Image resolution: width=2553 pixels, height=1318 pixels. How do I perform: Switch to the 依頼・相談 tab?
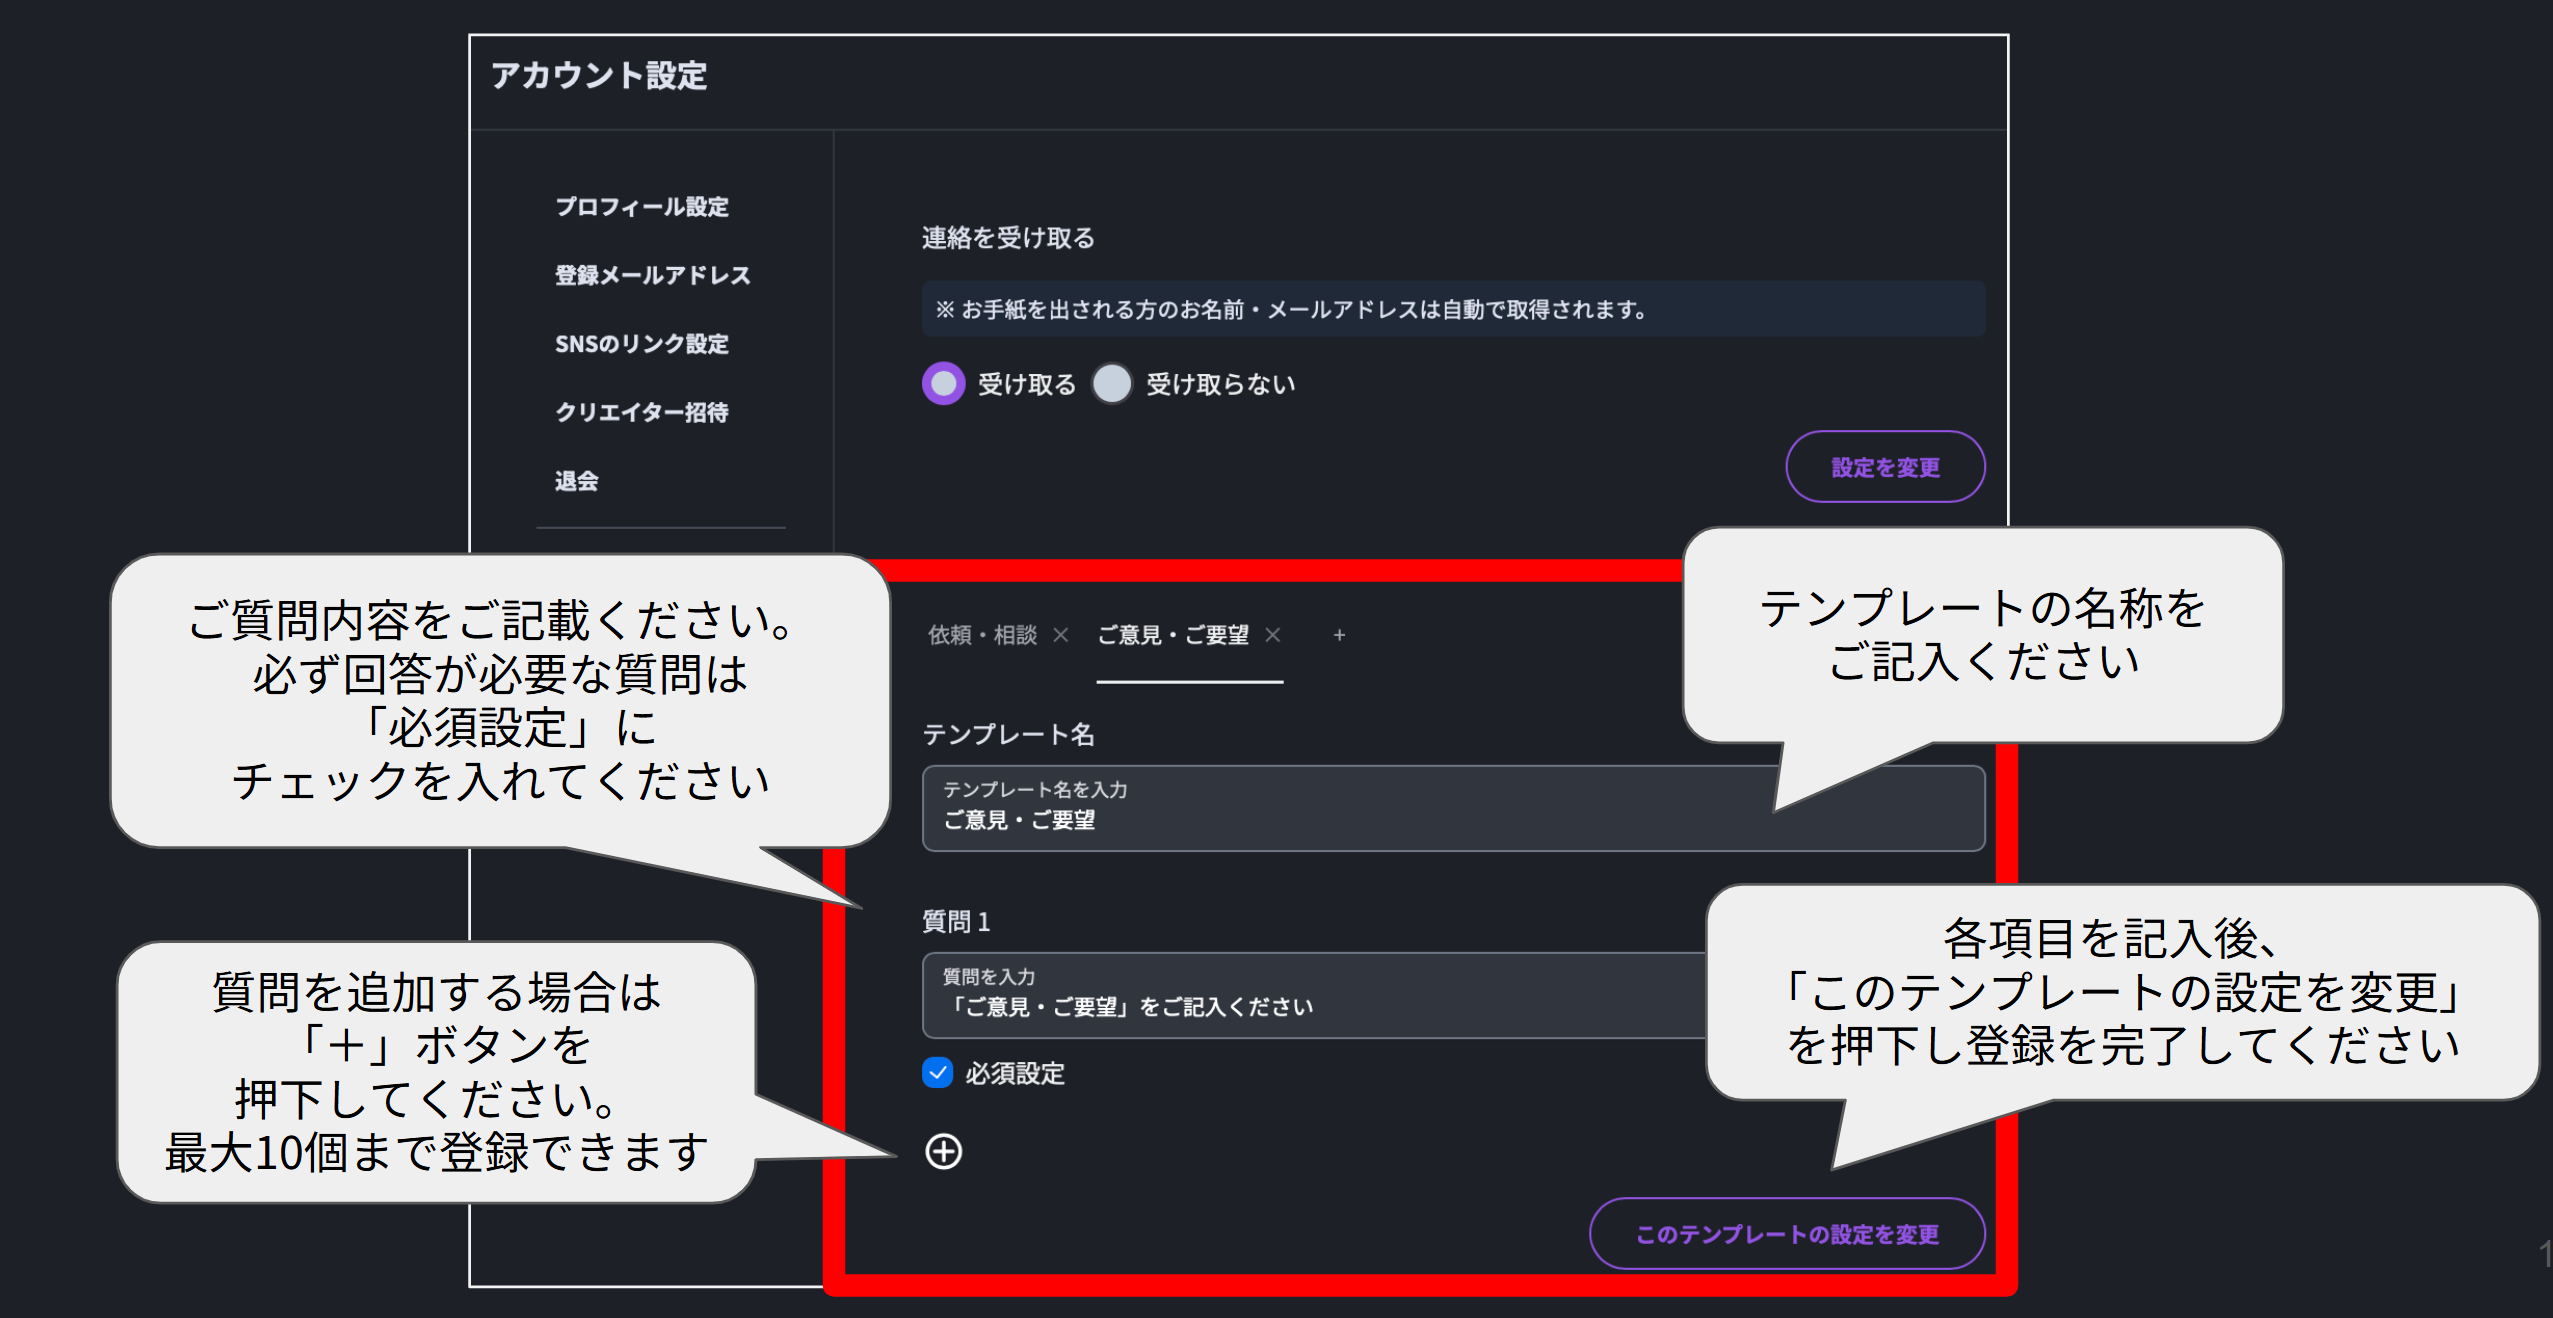(x=982, y=635)
